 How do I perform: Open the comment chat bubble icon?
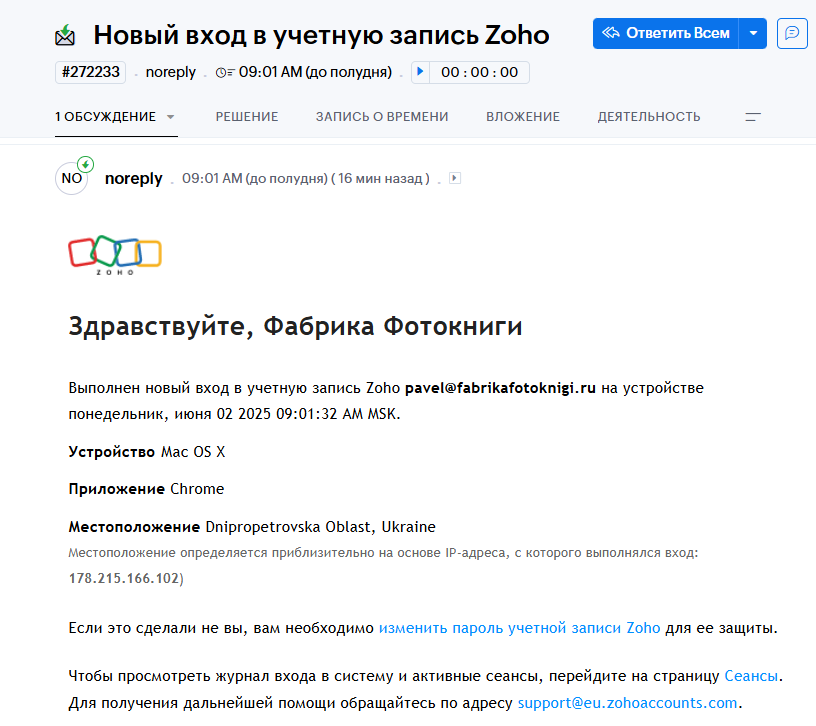pyautogui.click(x=792, y=33)
